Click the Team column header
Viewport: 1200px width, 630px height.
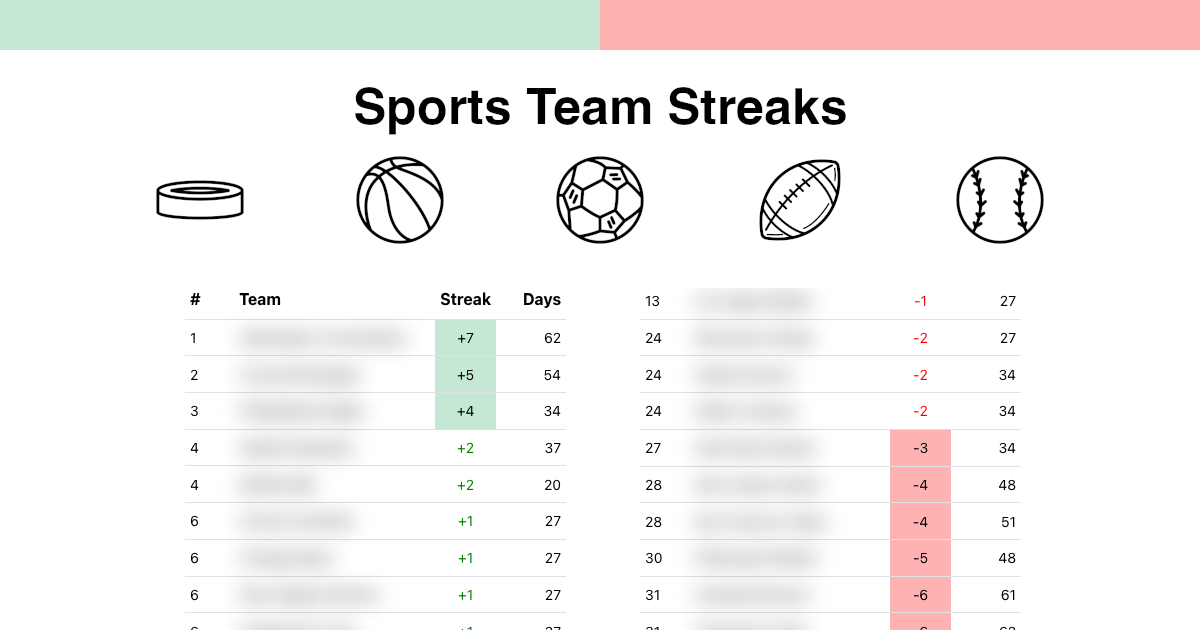[260, 299]
